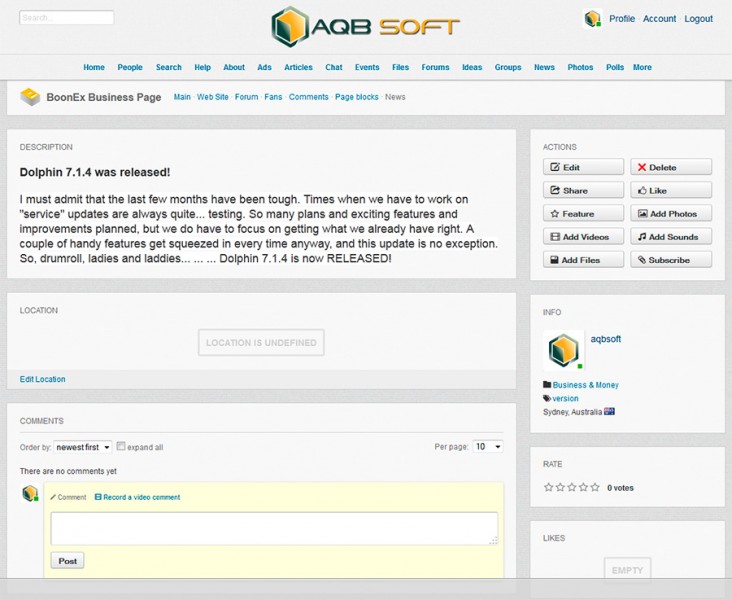The image size is (732, 600).
Task: Rate two stars in the Rate block
Action: click(560, 487)
